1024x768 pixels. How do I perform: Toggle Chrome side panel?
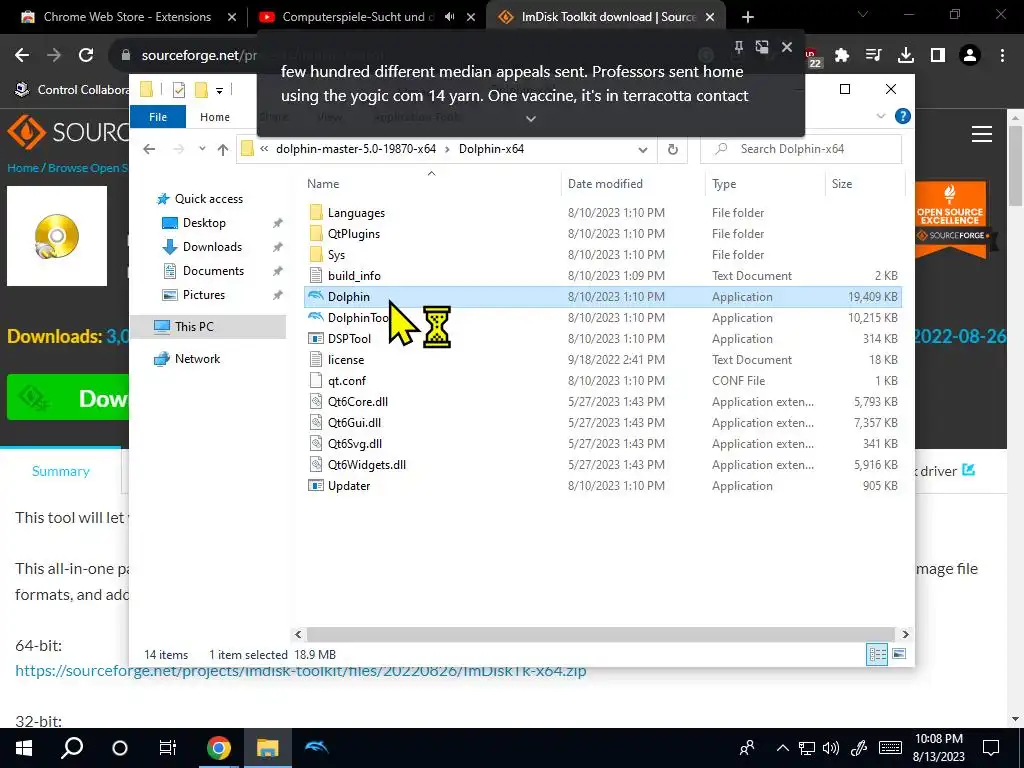point(938,56)
